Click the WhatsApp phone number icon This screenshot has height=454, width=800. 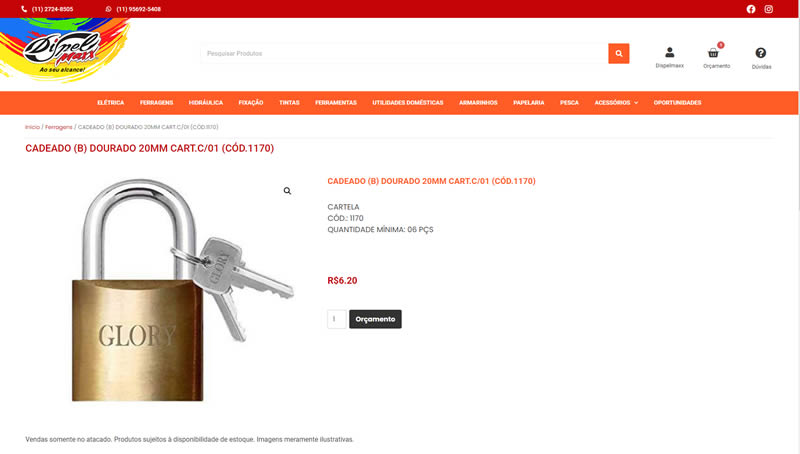click(x=108, y=9)
